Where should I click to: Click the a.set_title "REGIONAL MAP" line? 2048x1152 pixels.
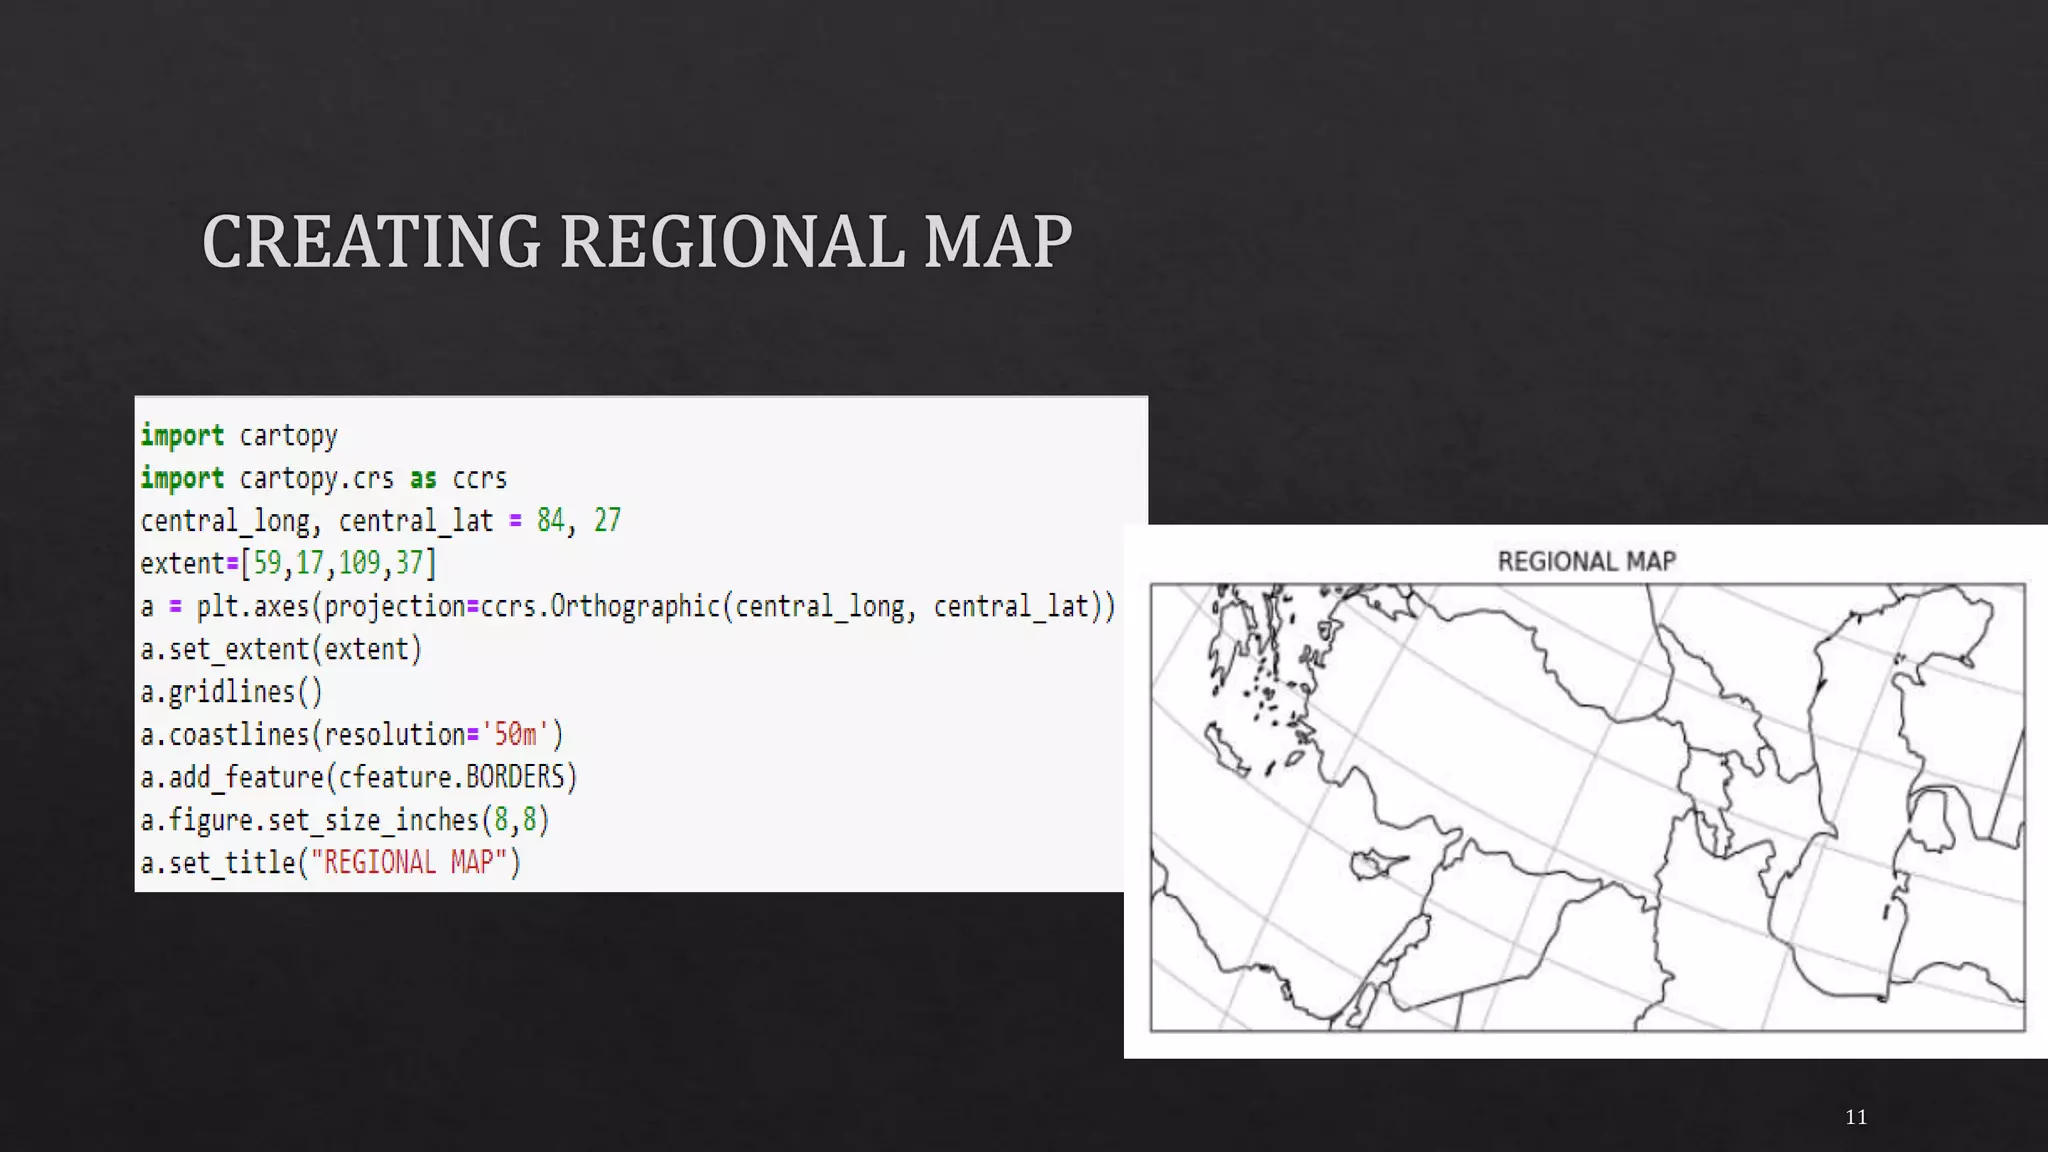tap(330, 863)
